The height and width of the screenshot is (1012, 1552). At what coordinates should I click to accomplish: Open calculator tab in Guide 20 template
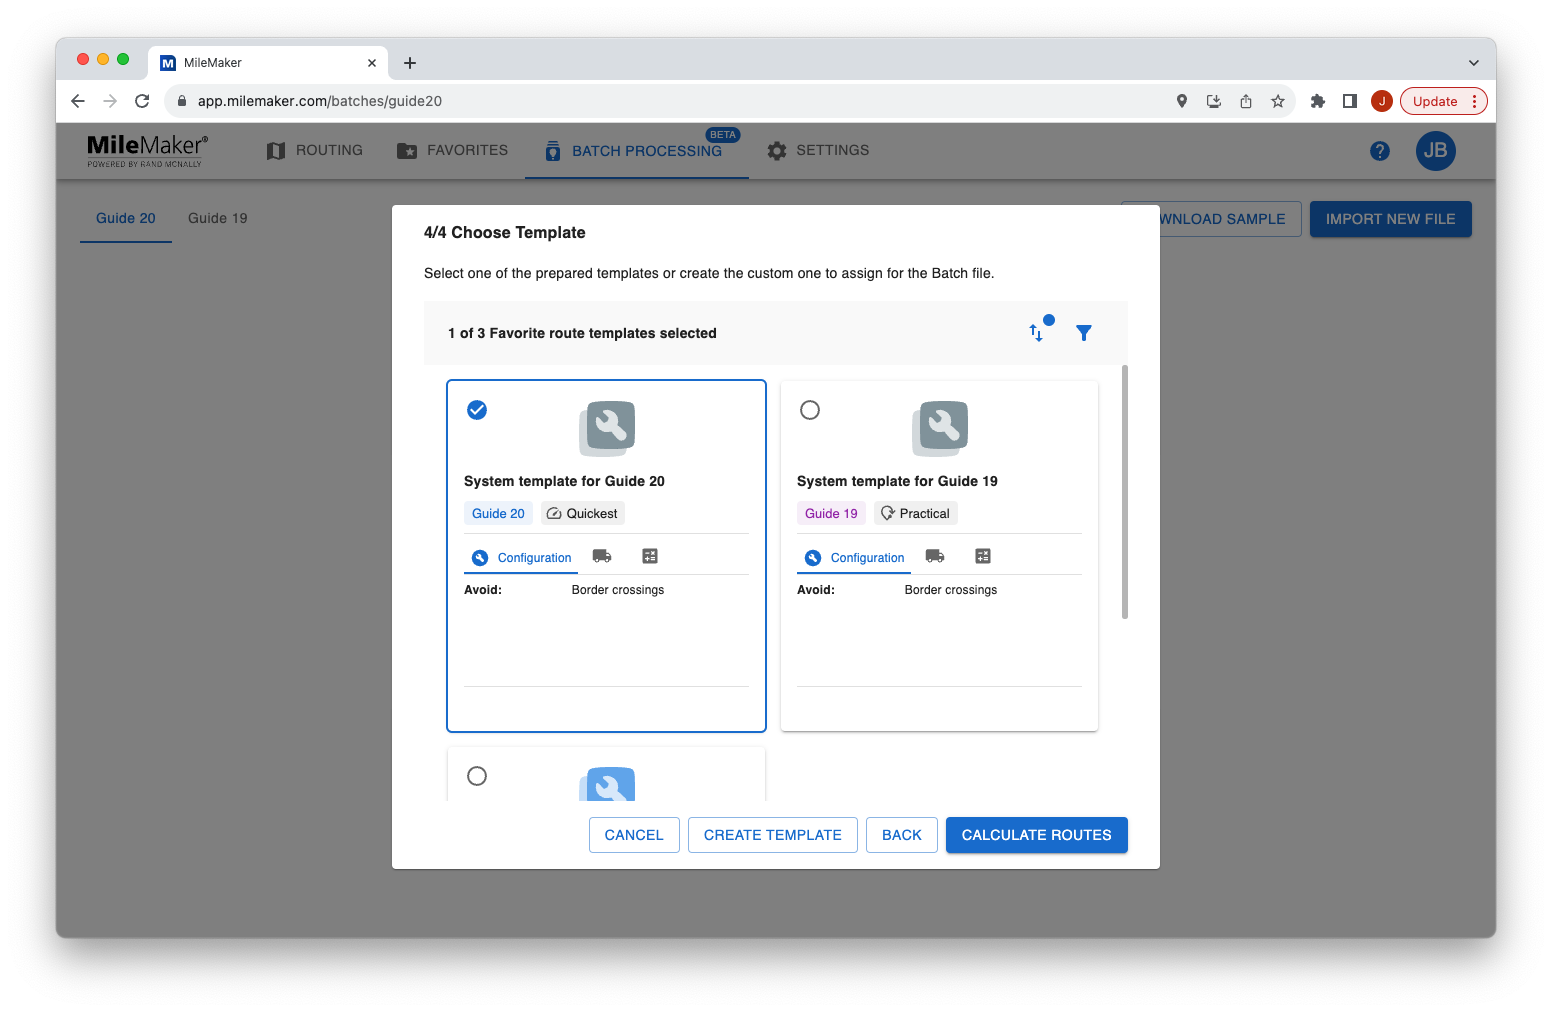[650, 556]
